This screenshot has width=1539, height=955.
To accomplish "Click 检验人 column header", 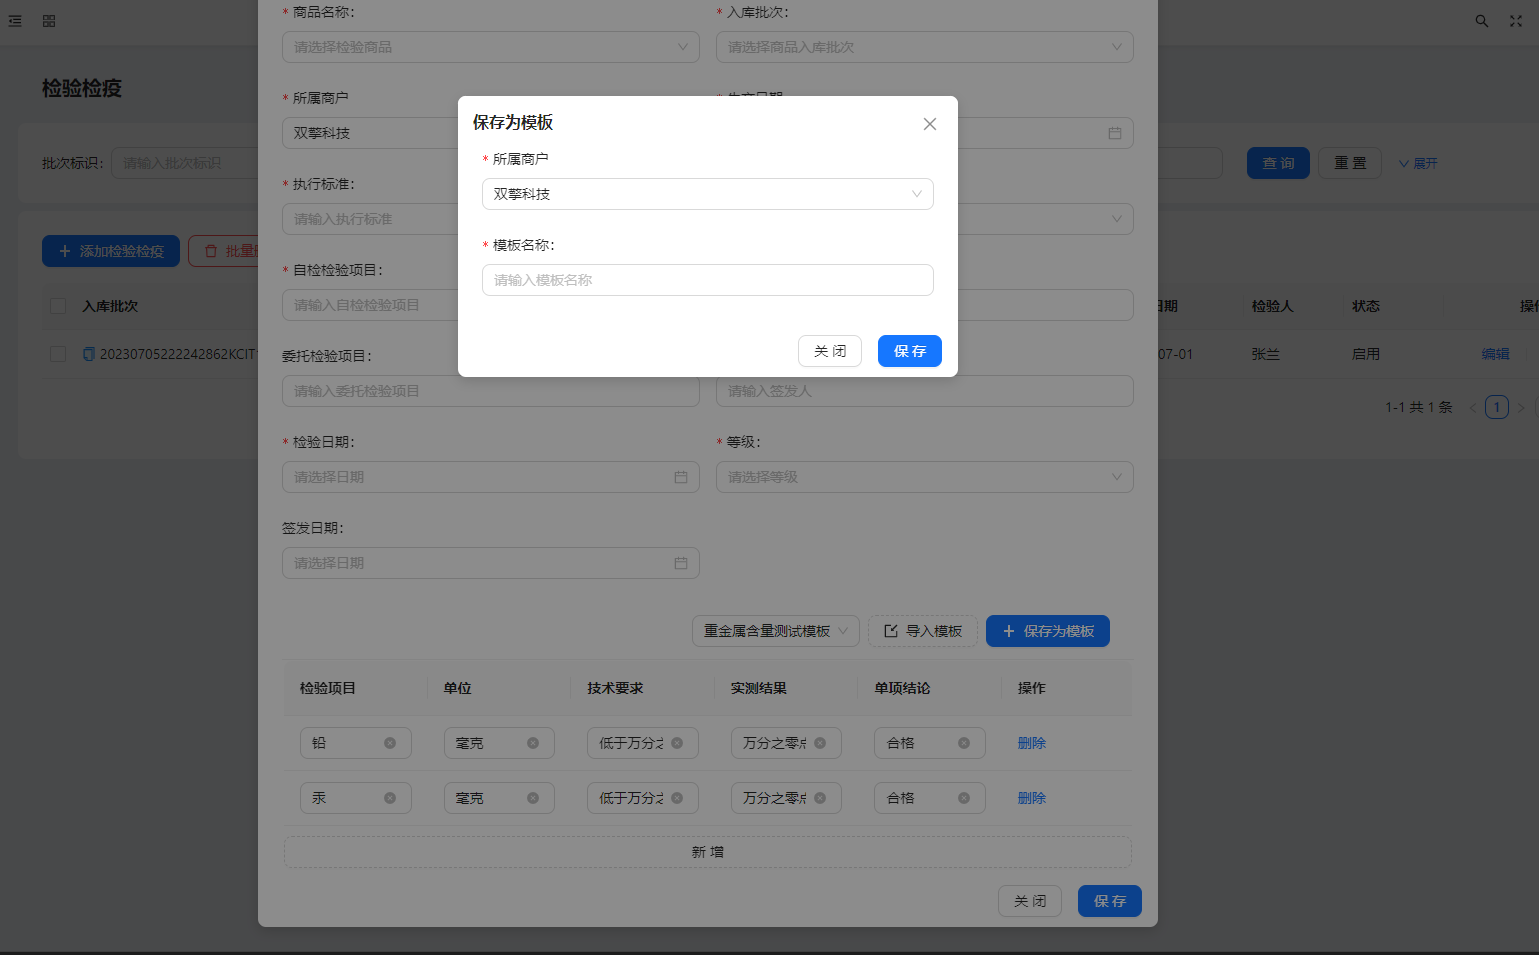I will [x=1272, y=306].
